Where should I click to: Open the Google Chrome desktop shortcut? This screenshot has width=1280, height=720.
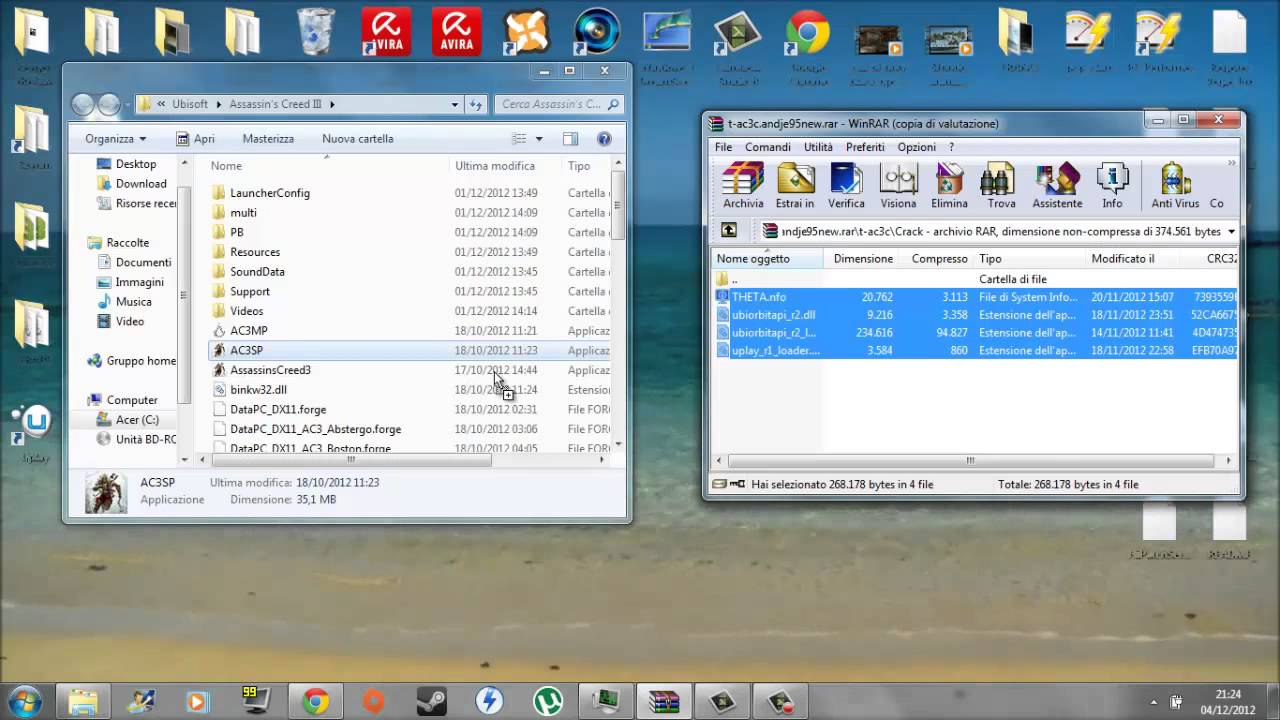(806, 34)
